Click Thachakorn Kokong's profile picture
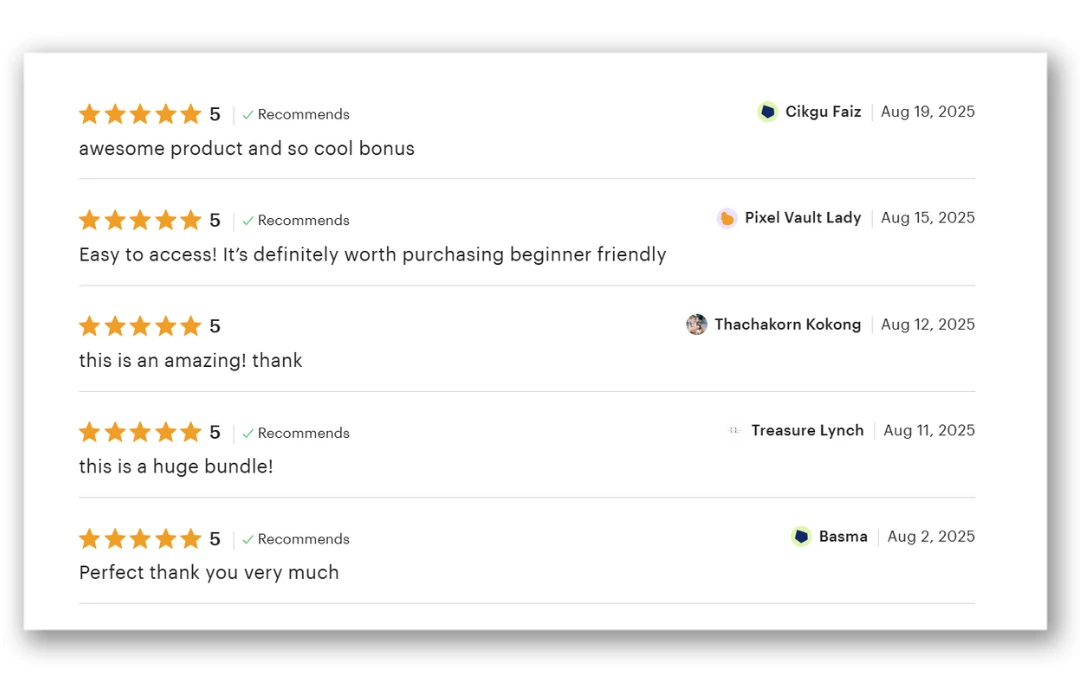This screenshot has height=700, width=1080. click(697, 324)
